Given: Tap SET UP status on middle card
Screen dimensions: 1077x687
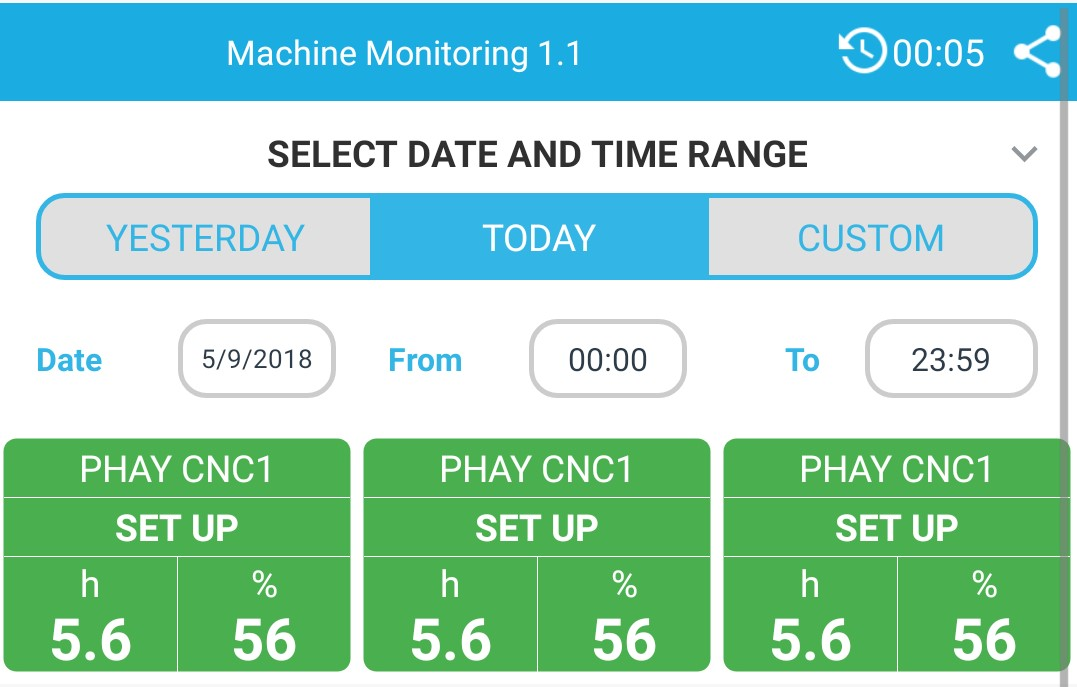Looking at the screenshot, I should (536, 528).
